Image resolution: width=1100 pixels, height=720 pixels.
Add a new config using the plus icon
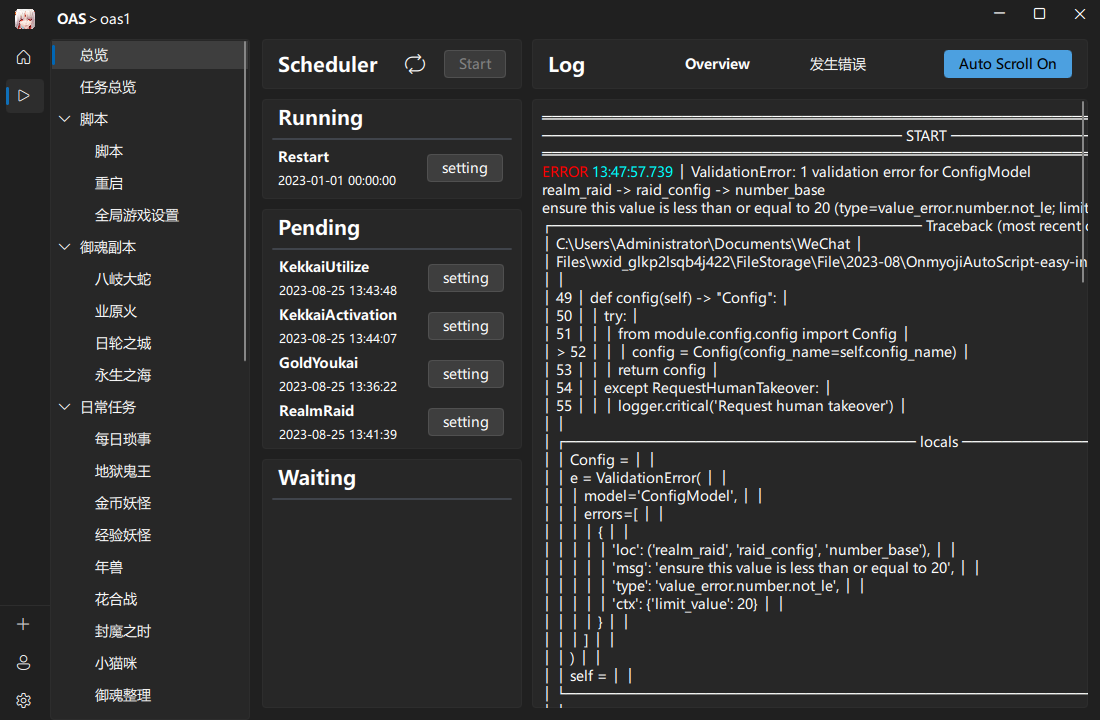point(23,623)
